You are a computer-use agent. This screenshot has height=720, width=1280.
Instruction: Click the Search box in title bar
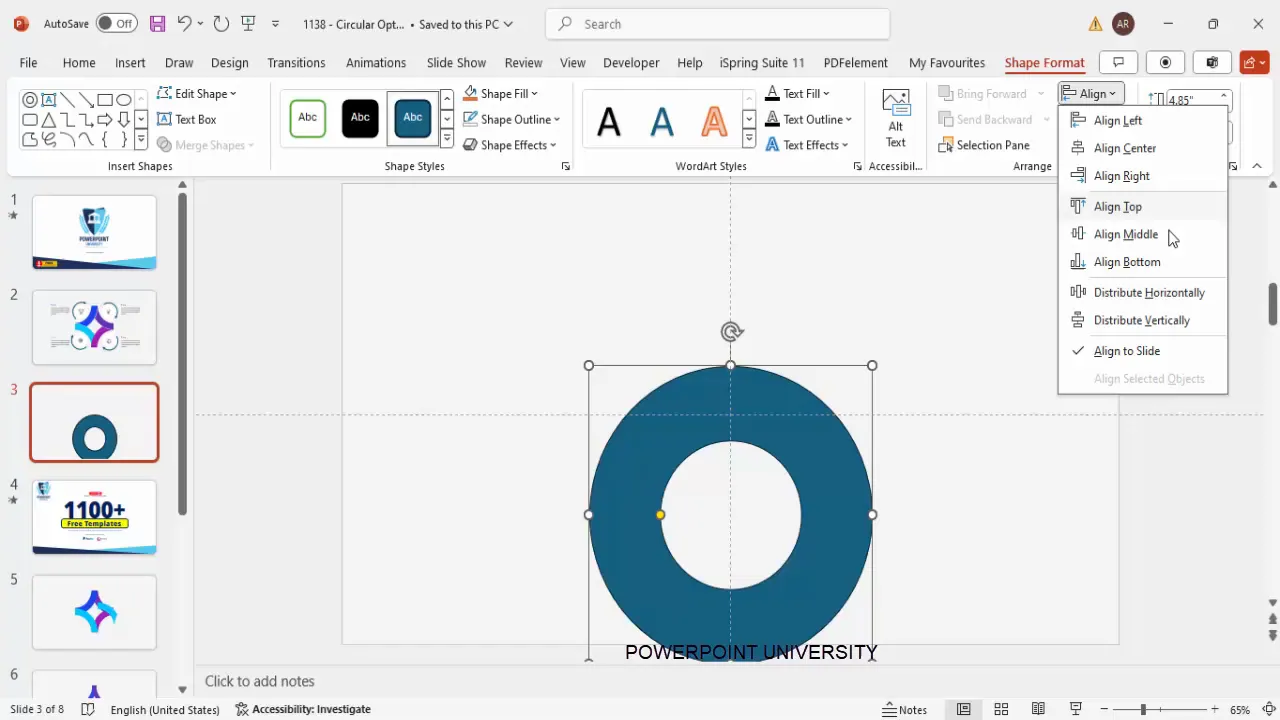coord(718,24)
